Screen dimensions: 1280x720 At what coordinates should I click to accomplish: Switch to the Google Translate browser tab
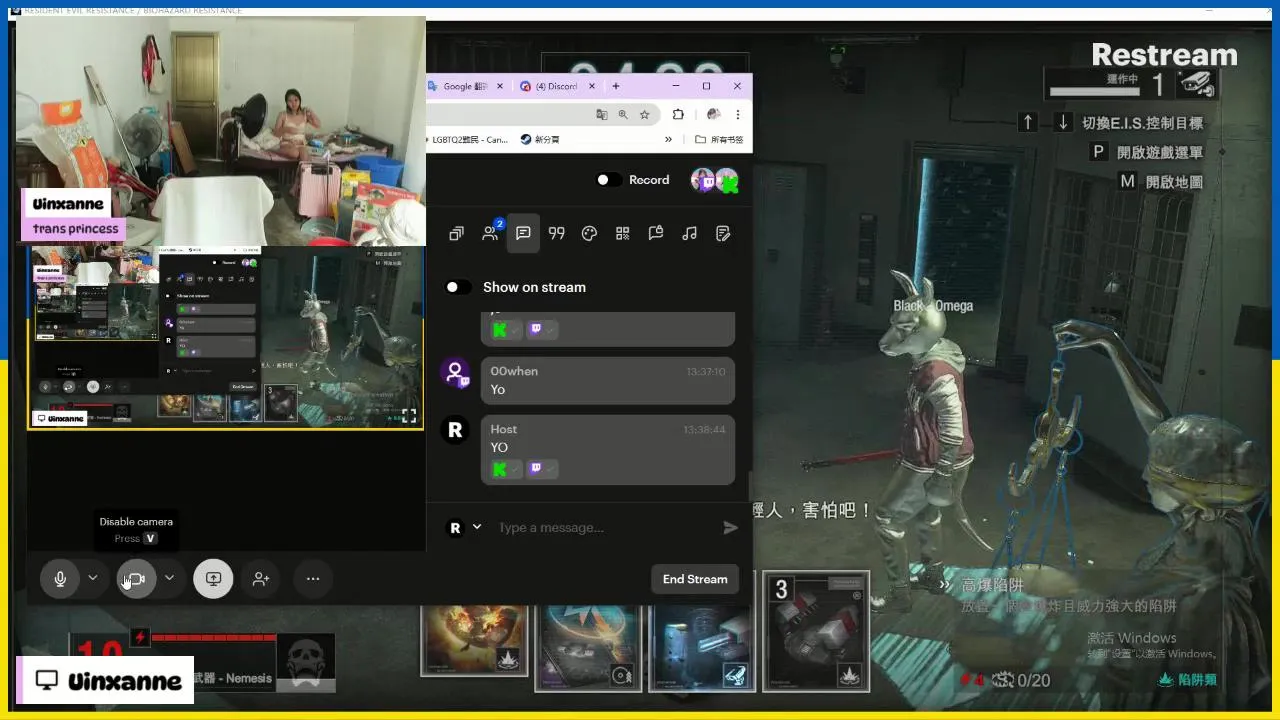coord(466,86)
